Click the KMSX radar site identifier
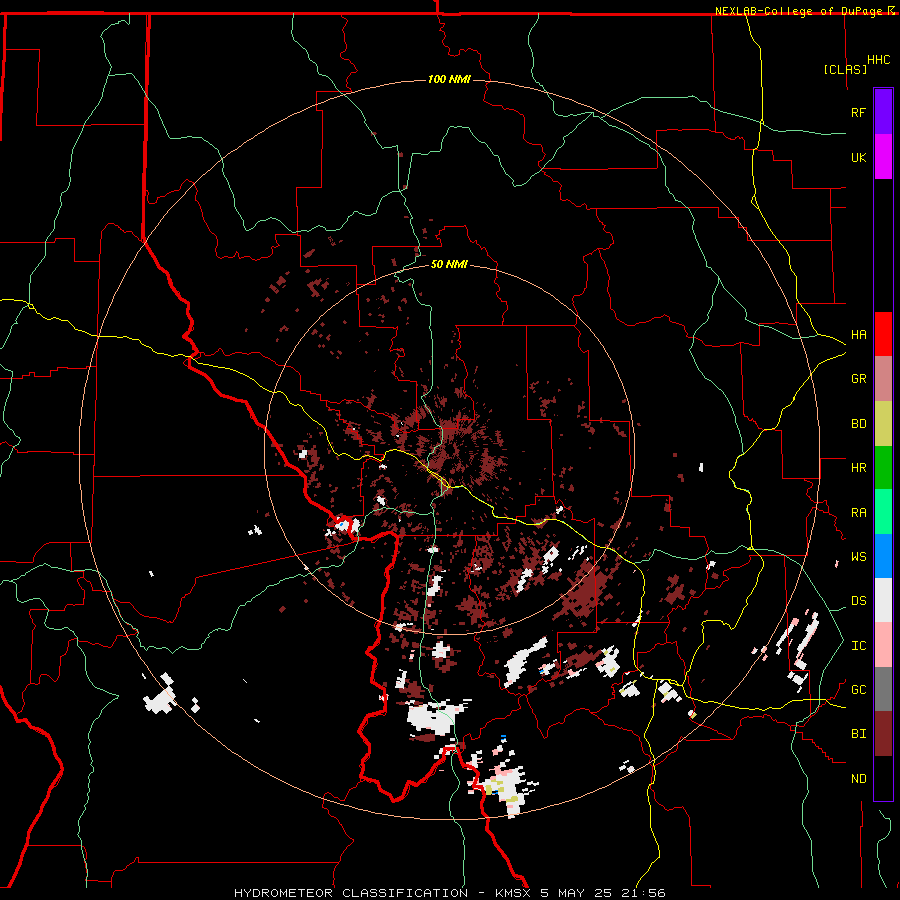This screenshot has width=900, height=900. 513,893
